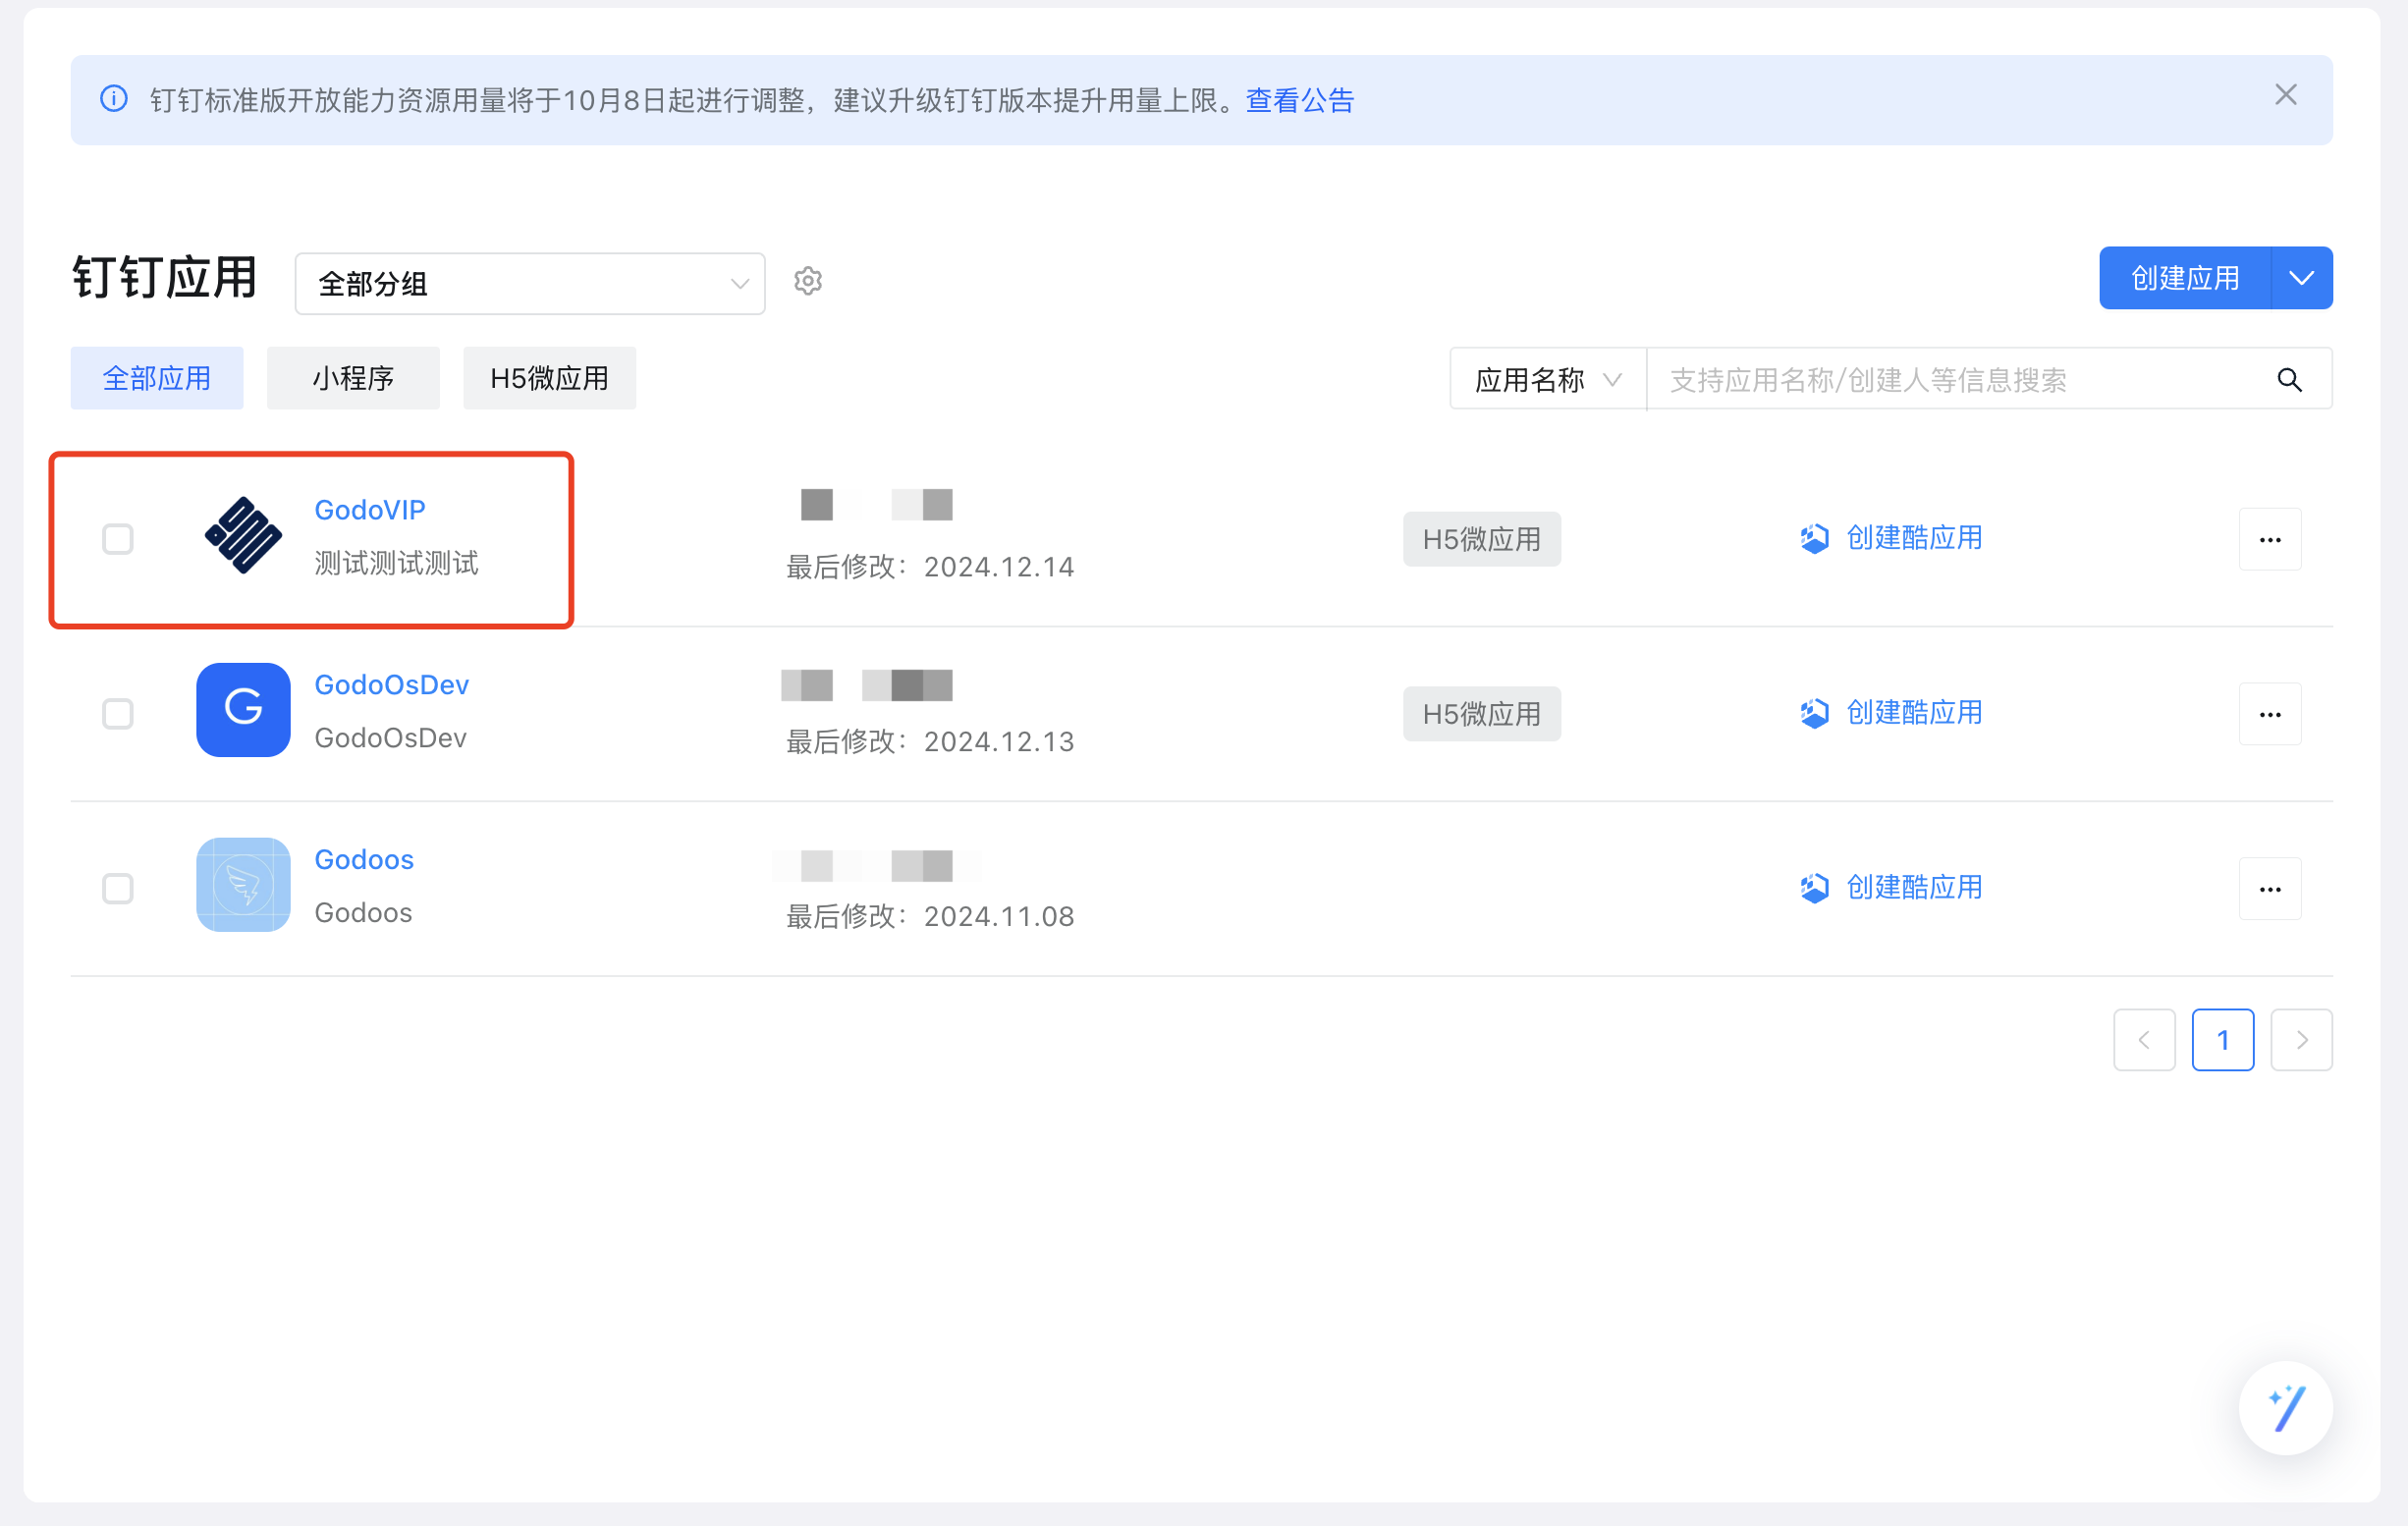The width and height of the screenshot is (2408, 1526).
Task: Click 创建酷应用 link for GodoVIP
Action: 1914,538
